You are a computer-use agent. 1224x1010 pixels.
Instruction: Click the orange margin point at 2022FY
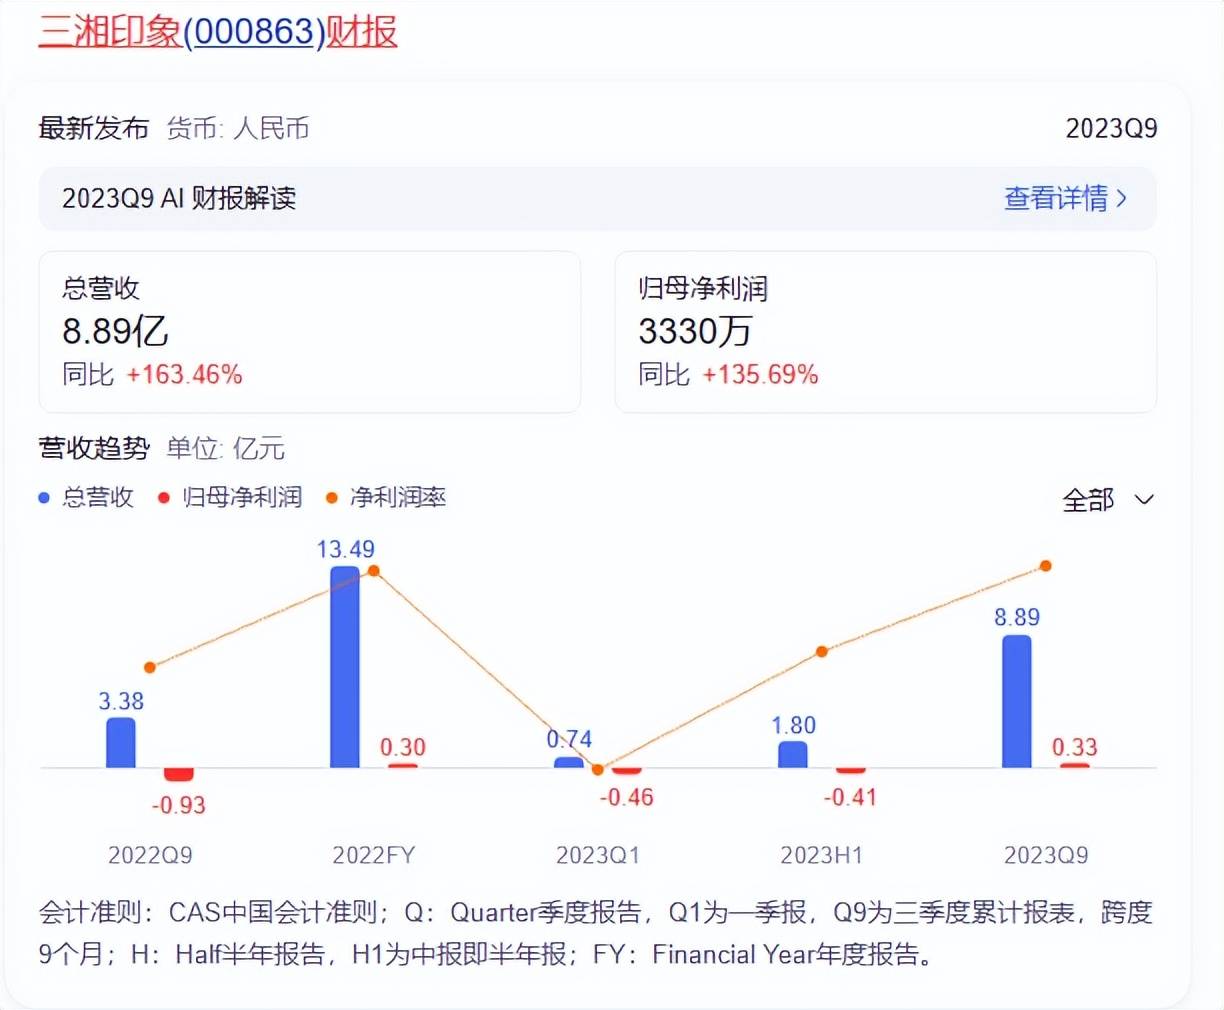(x=374, y=571)
